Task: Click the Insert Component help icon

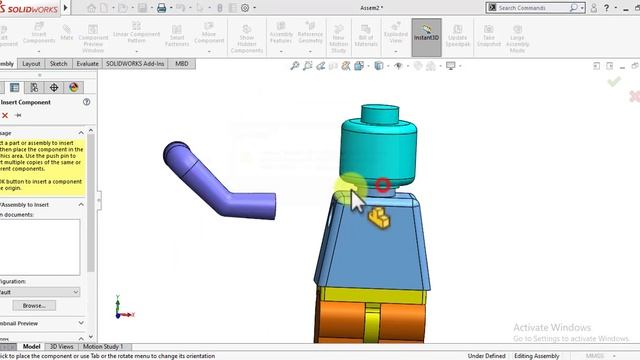Action: coord(87,102)
